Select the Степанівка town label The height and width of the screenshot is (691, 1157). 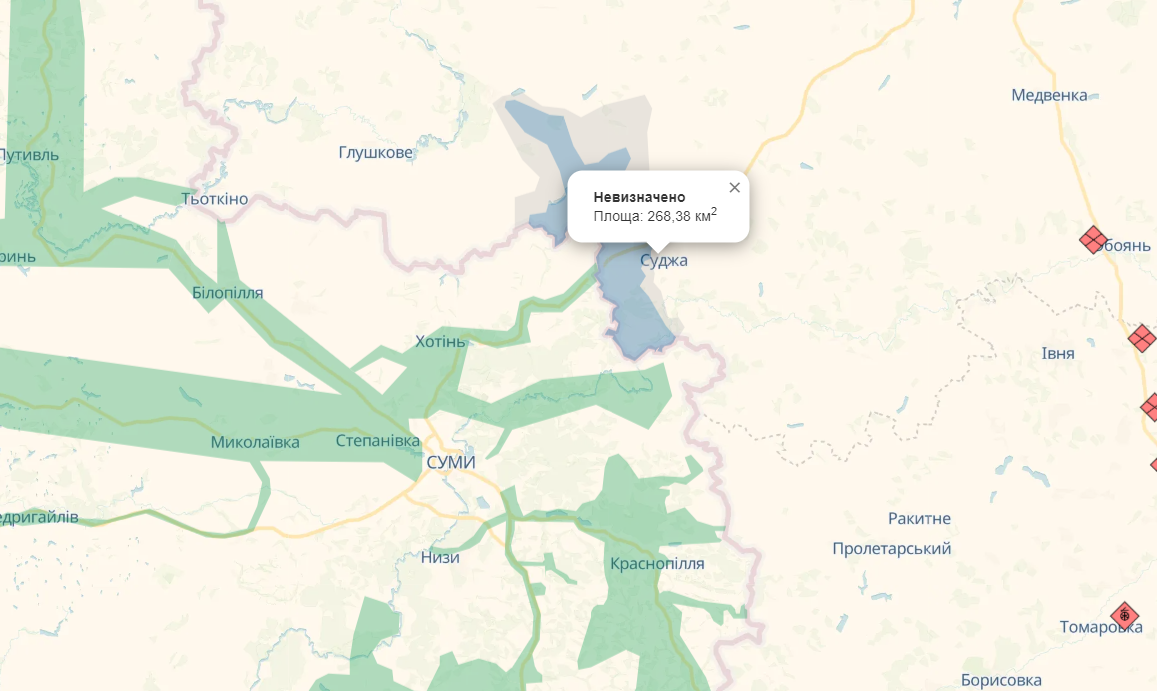coord(378,441)
